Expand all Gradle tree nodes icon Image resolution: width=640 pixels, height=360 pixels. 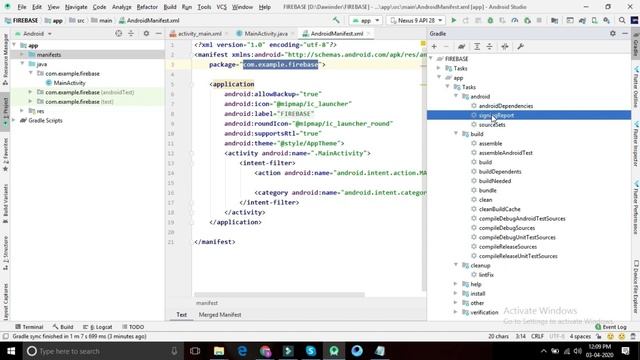coord(477,47)
